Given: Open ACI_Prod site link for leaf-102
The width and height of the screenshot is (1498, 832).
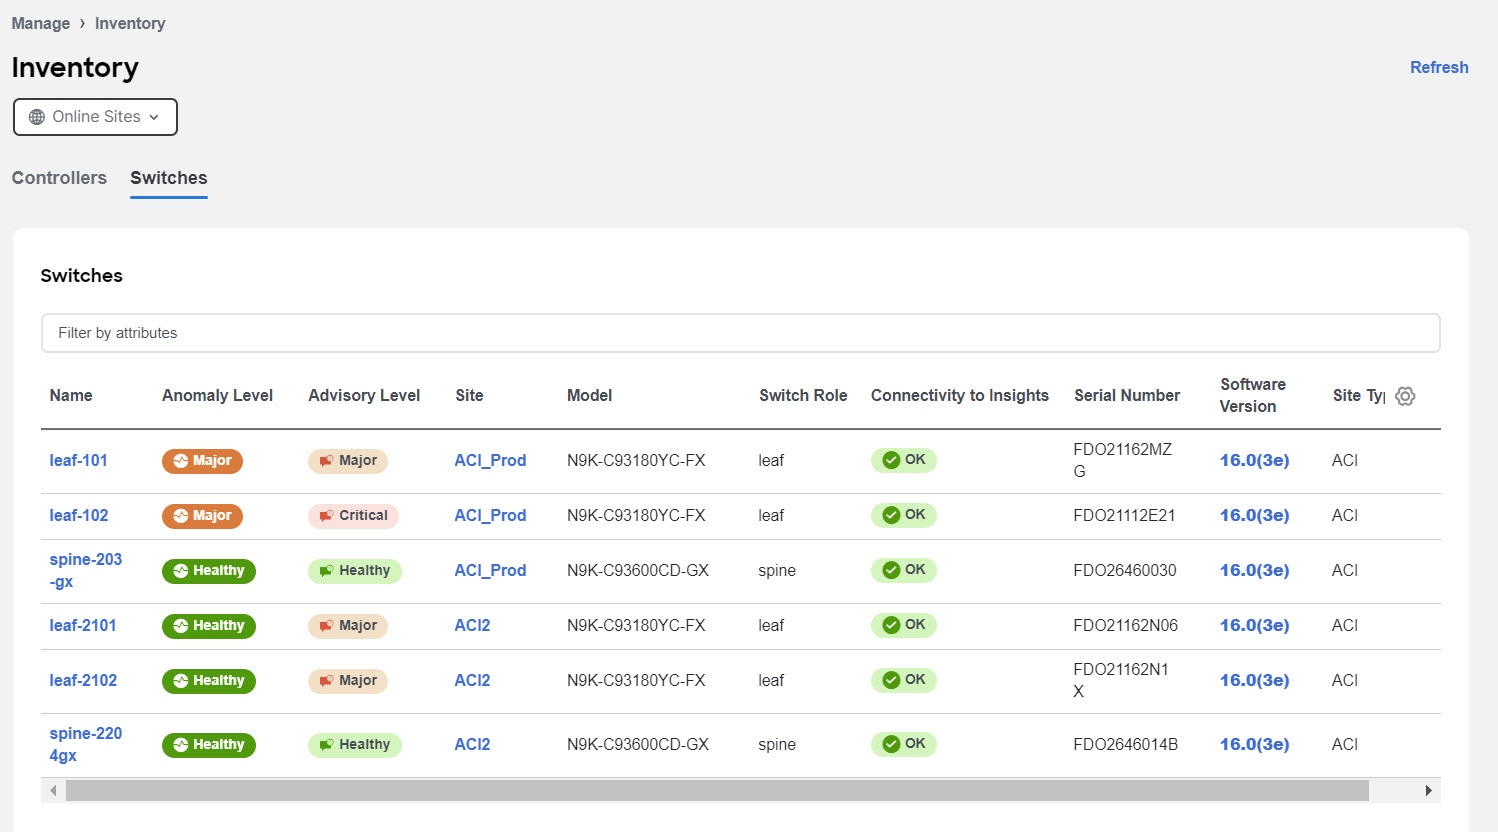Looking at the screenshot, I should click(x=490, y=516).
